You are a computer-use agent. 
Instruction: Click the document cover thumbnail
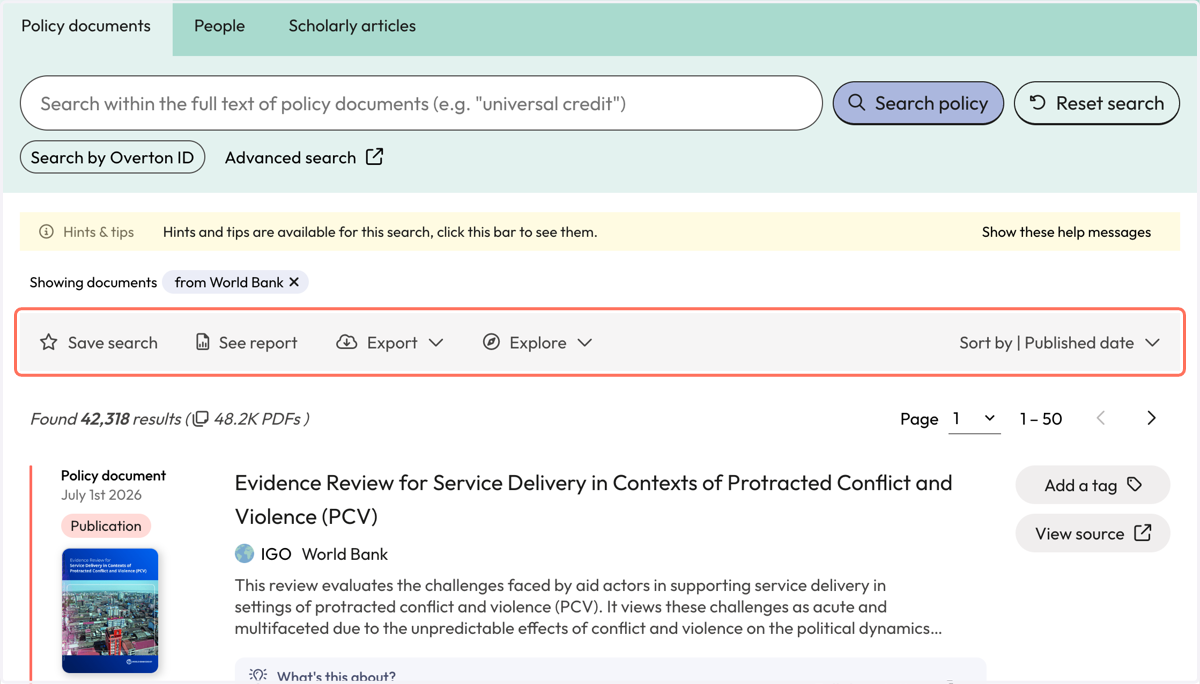(x=110, y=610)
